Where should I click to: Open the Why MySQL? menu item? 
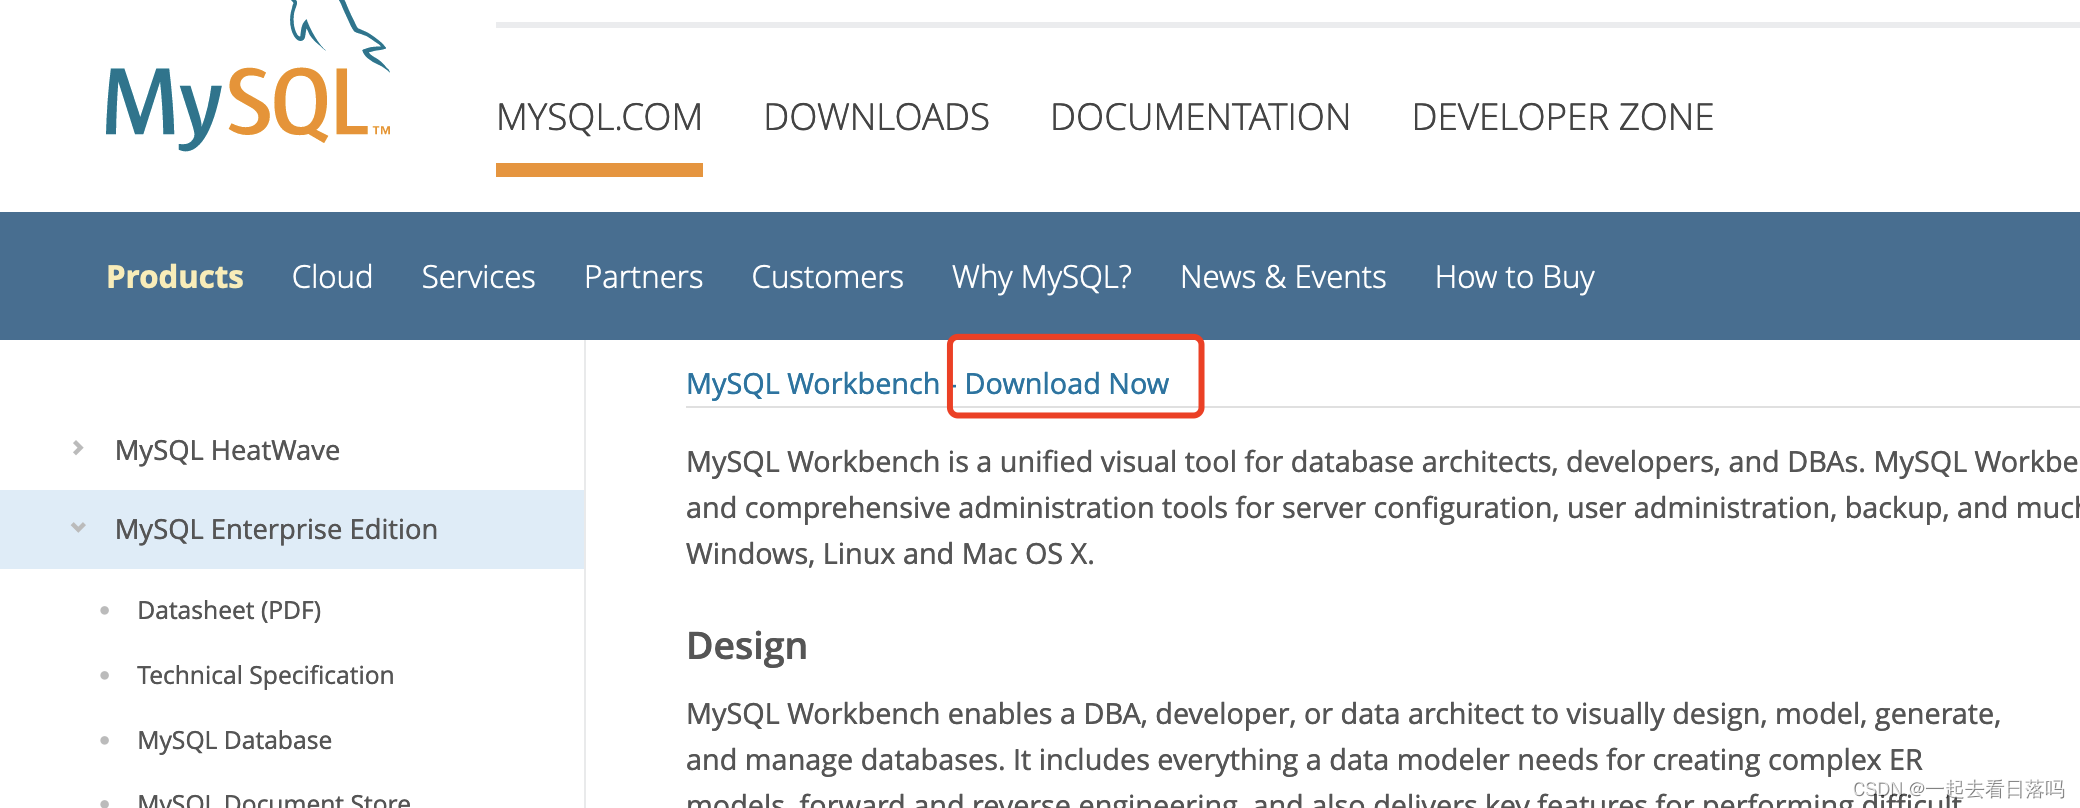point(1041,276)
